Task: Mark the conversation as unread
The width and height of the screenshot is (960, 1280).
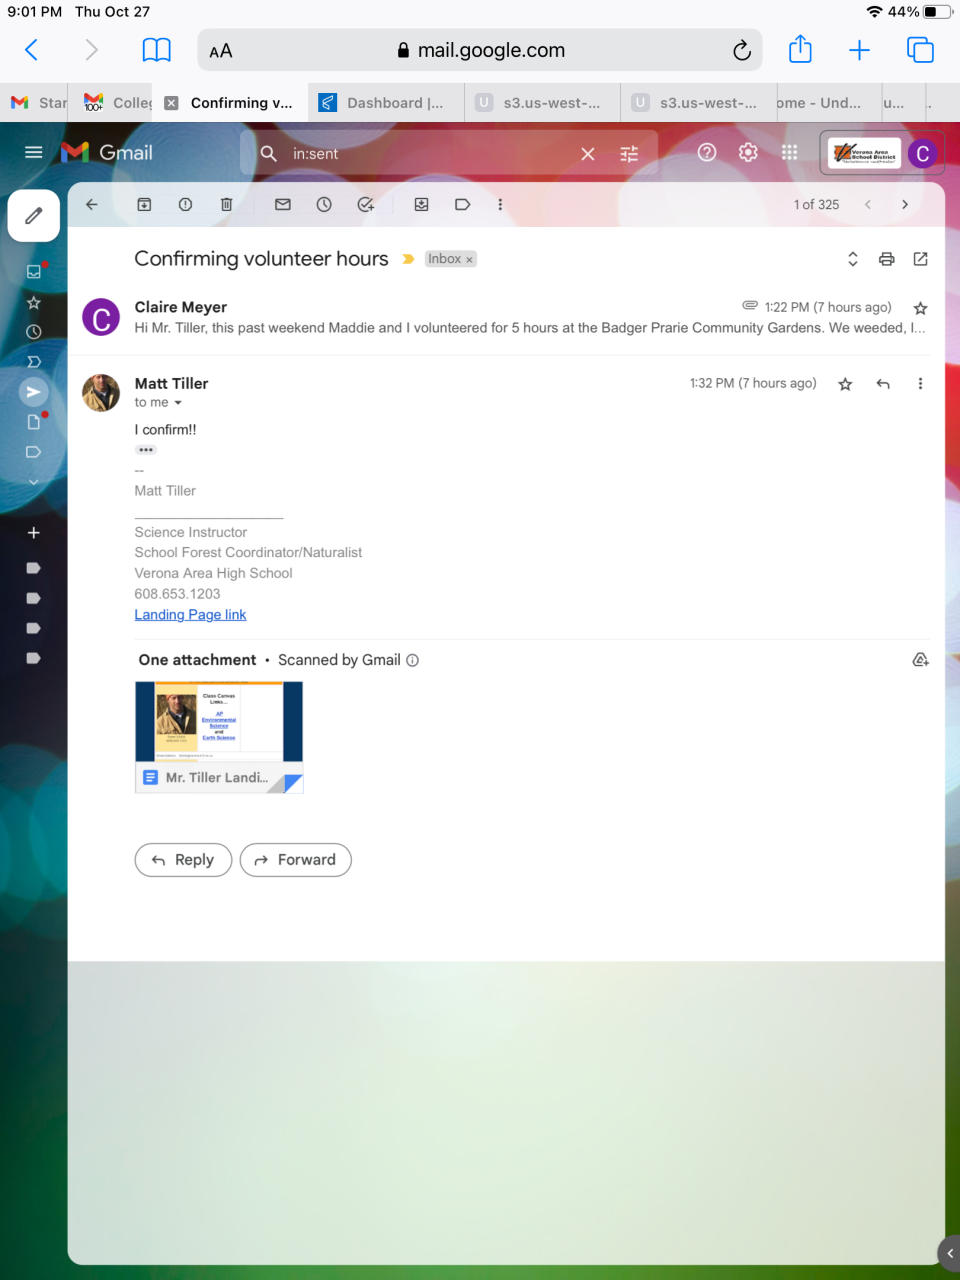Action: 283,204
